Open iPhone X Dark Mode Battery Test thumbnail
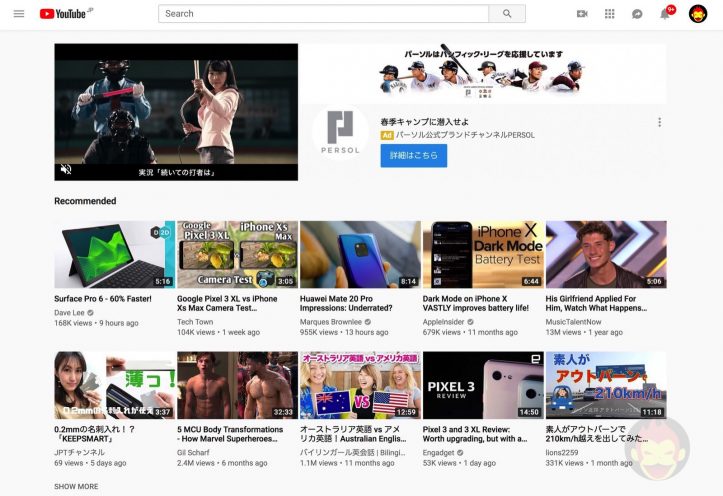 pyautogui.click(x=483, y=254)
